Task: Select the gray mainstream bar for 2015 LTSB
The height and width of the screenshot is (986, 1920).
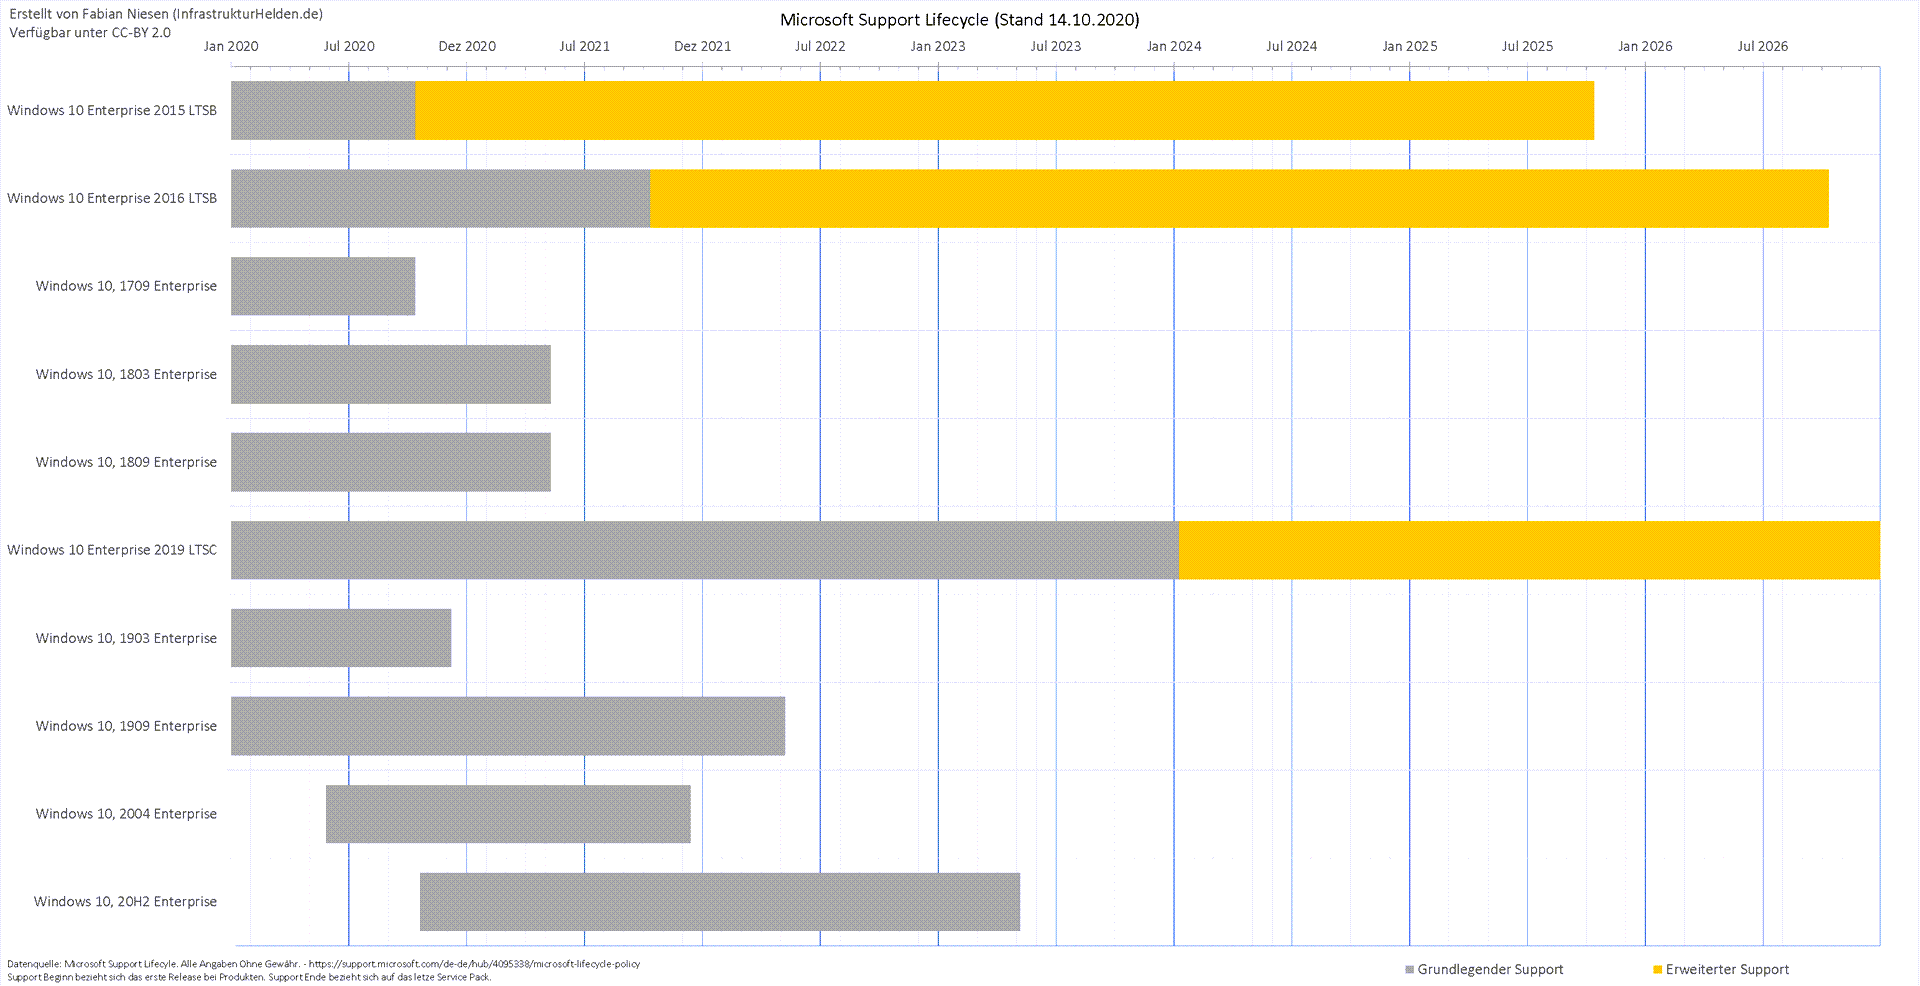Action: 323,110
